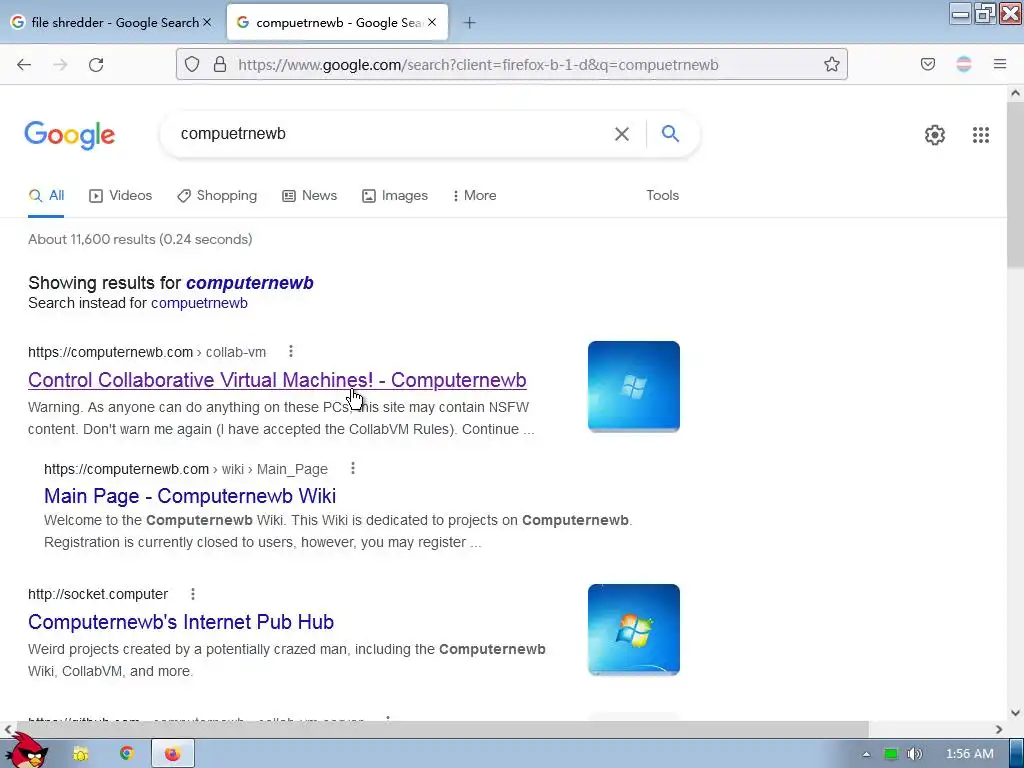Reload the current Google page
Image resolution: width=1024 pixels, height=768 pixels.
coord(96,64)
